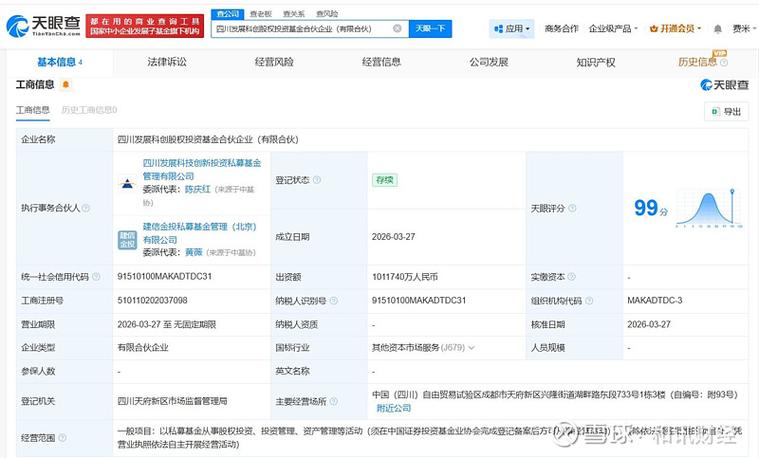759x458 pixels.
Task: Open the 经营风险 tab
Action: [x=274, y=62]
